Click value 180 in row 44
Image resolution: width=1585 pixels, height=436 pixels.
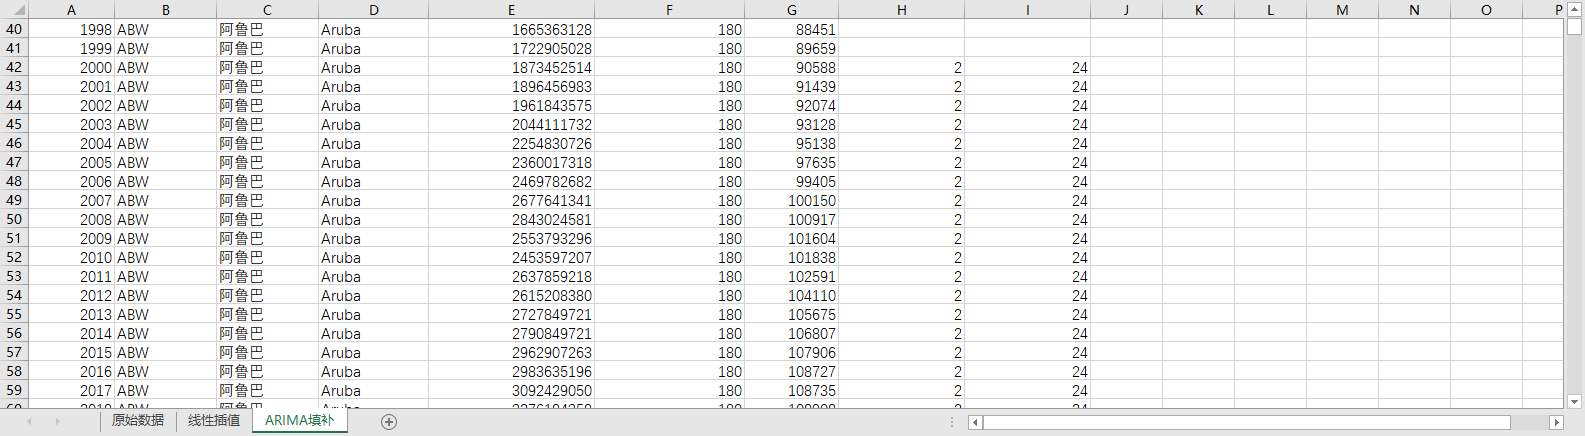coord(669,105)
